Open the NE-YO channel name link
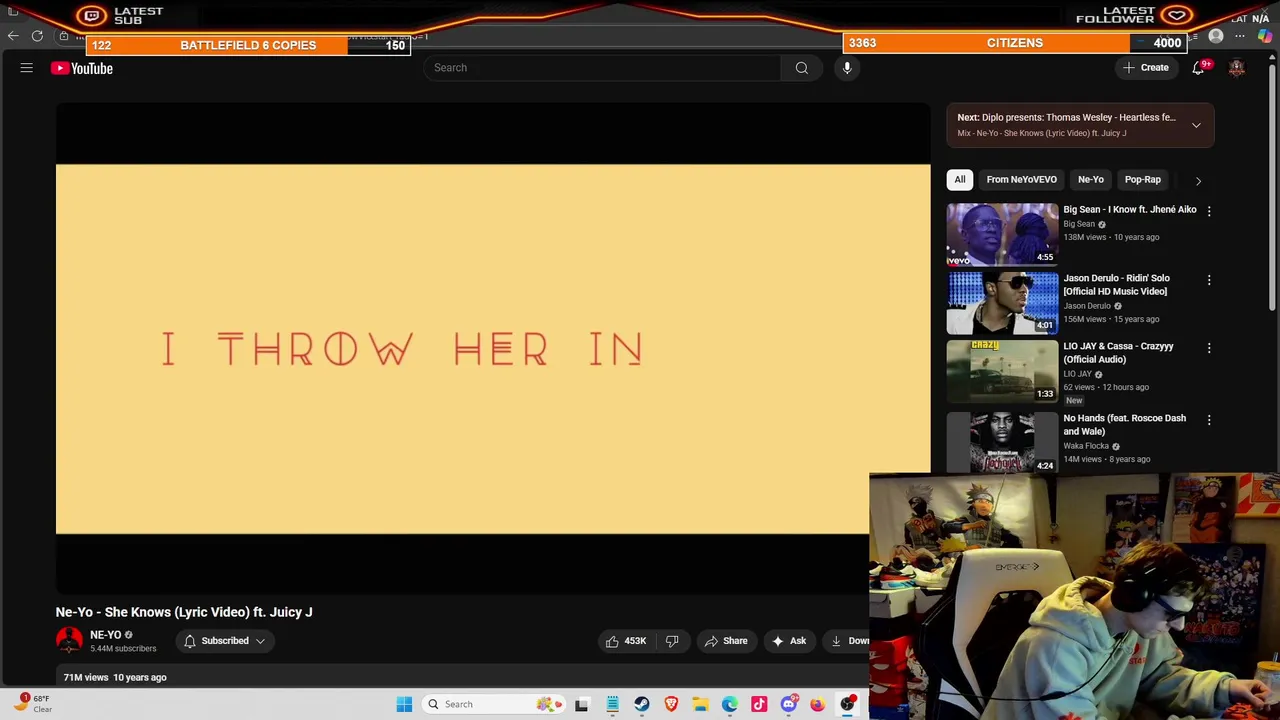This screenshot has height=720, width=1280. pyautogui.click(x=105, y=635)
